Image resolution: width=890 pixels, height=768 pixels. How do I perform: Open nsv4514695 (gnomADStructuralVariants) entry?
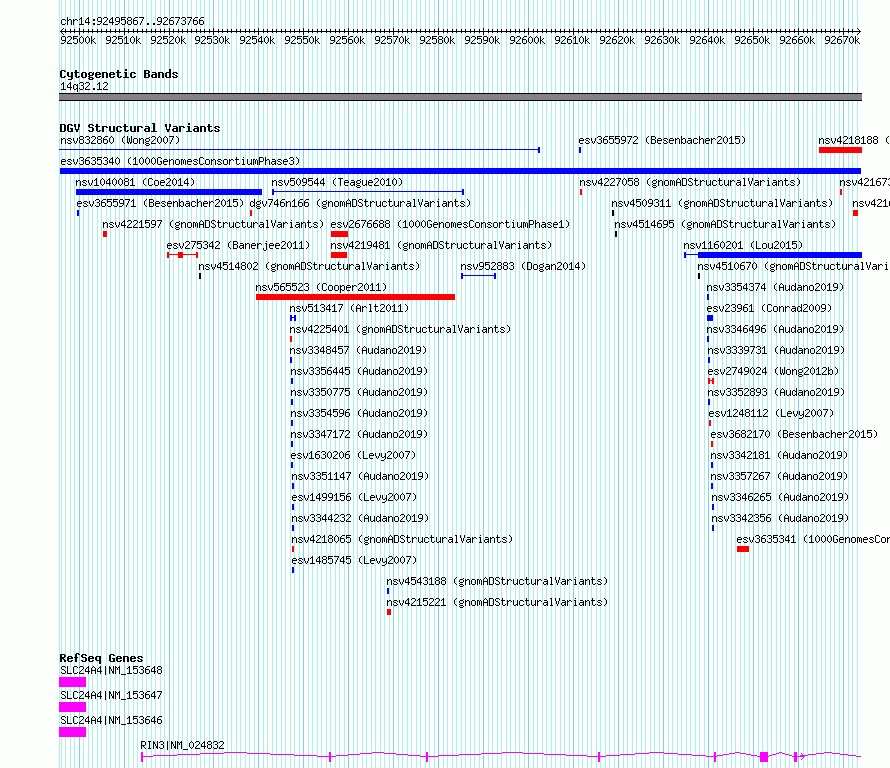725,224
